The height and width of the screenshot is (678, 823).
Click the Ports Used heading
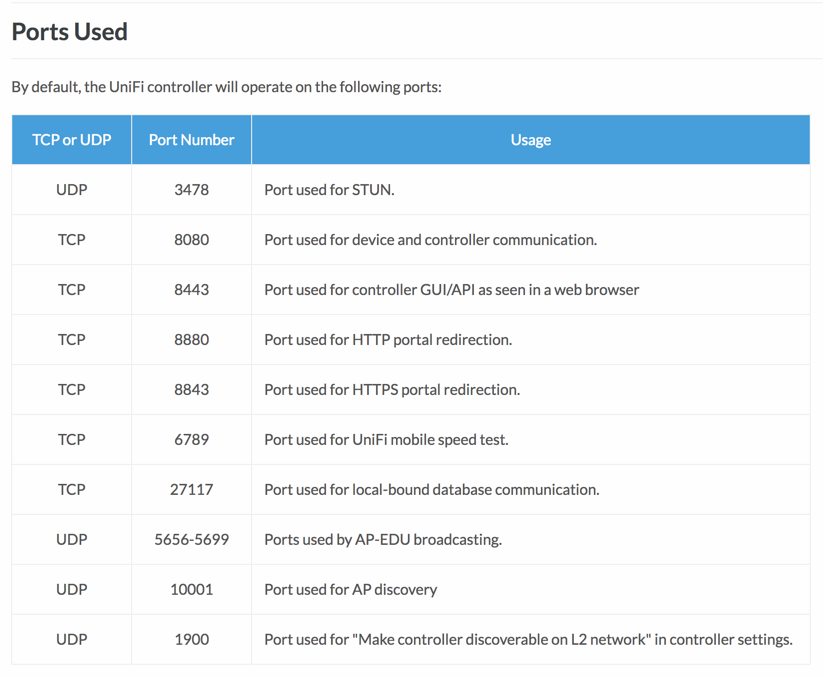69,32
